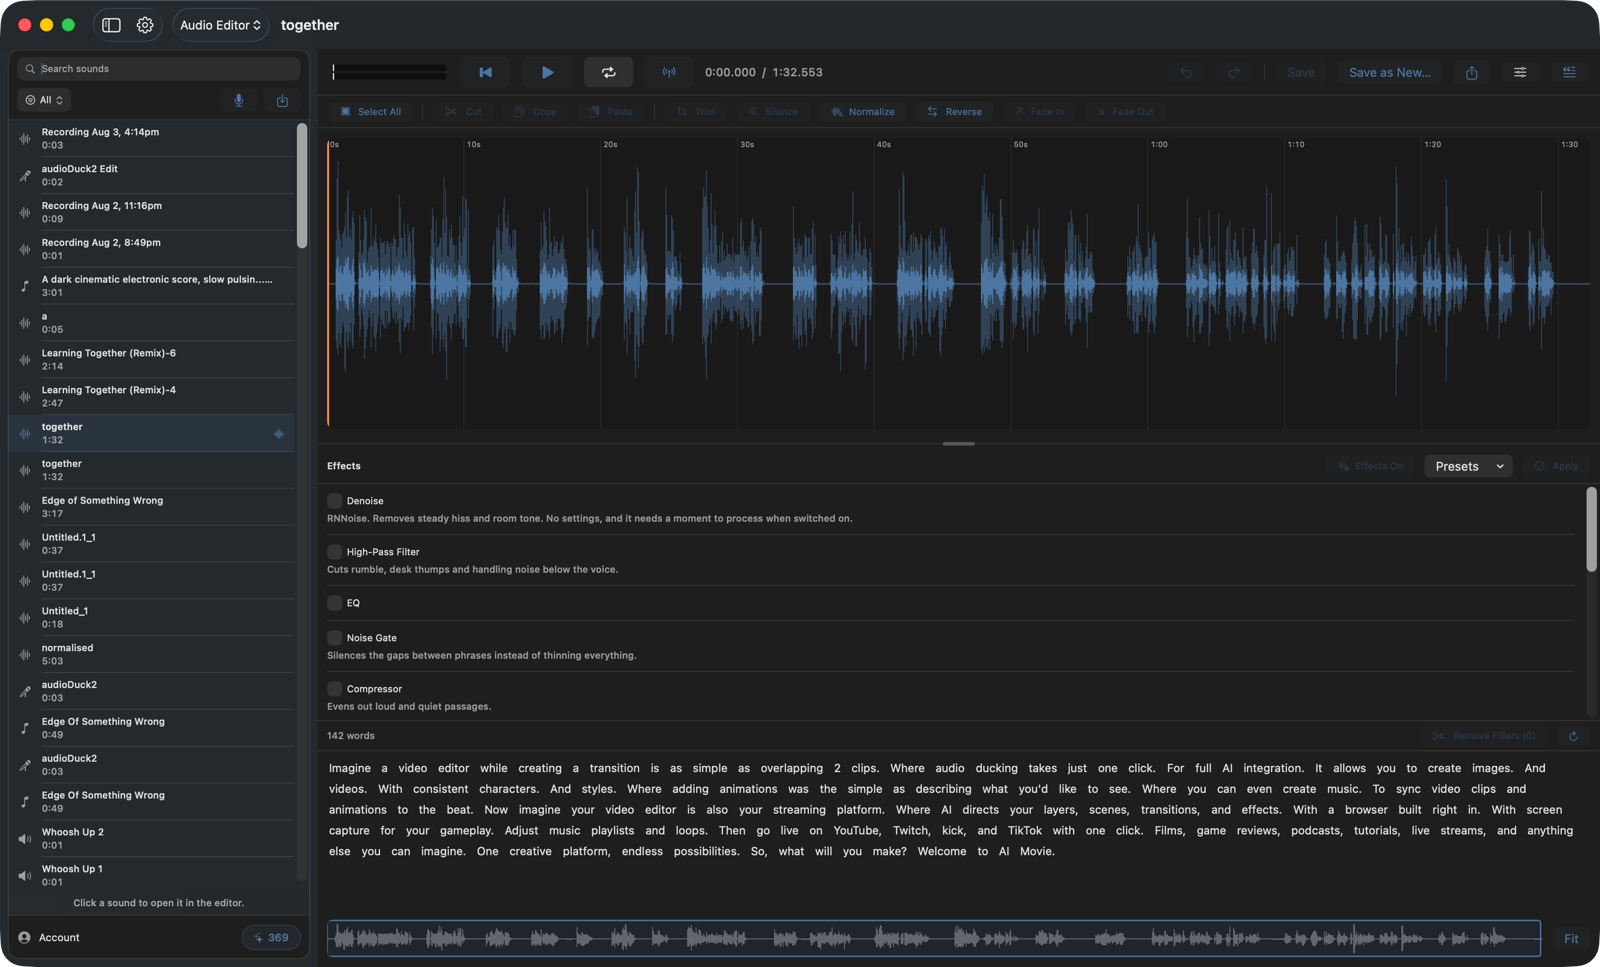The image size is (1600, 967).
Task: Toggle the sidebar panel icon
Action: 111,25
